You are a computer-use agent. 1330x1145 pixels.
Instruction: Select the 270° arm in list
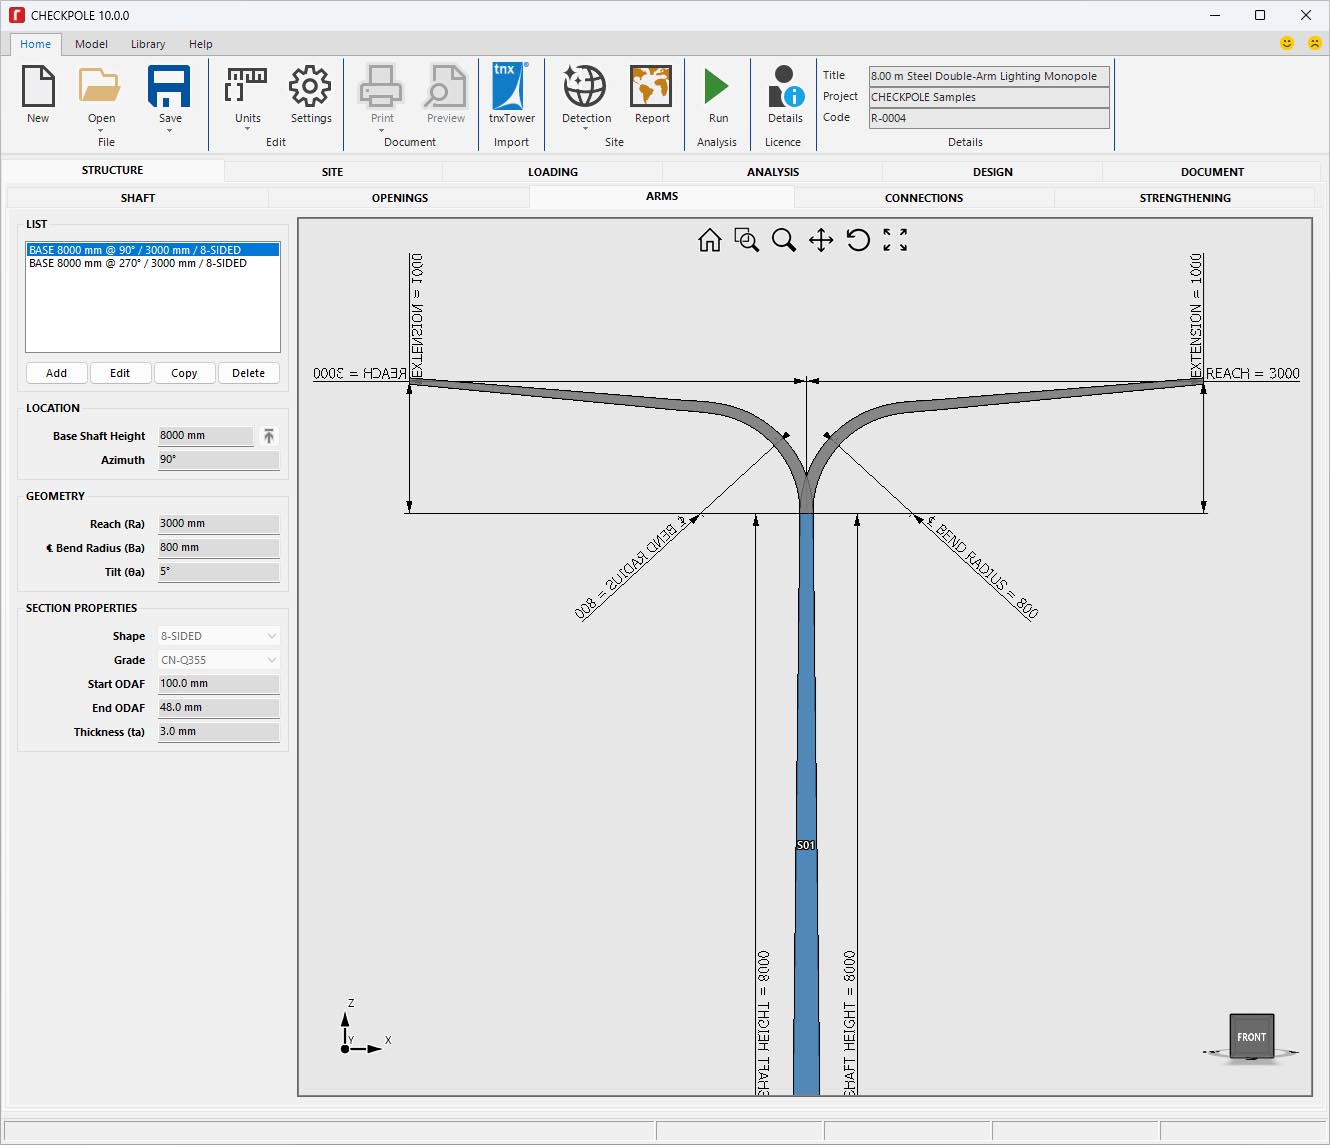coord(138,264)
